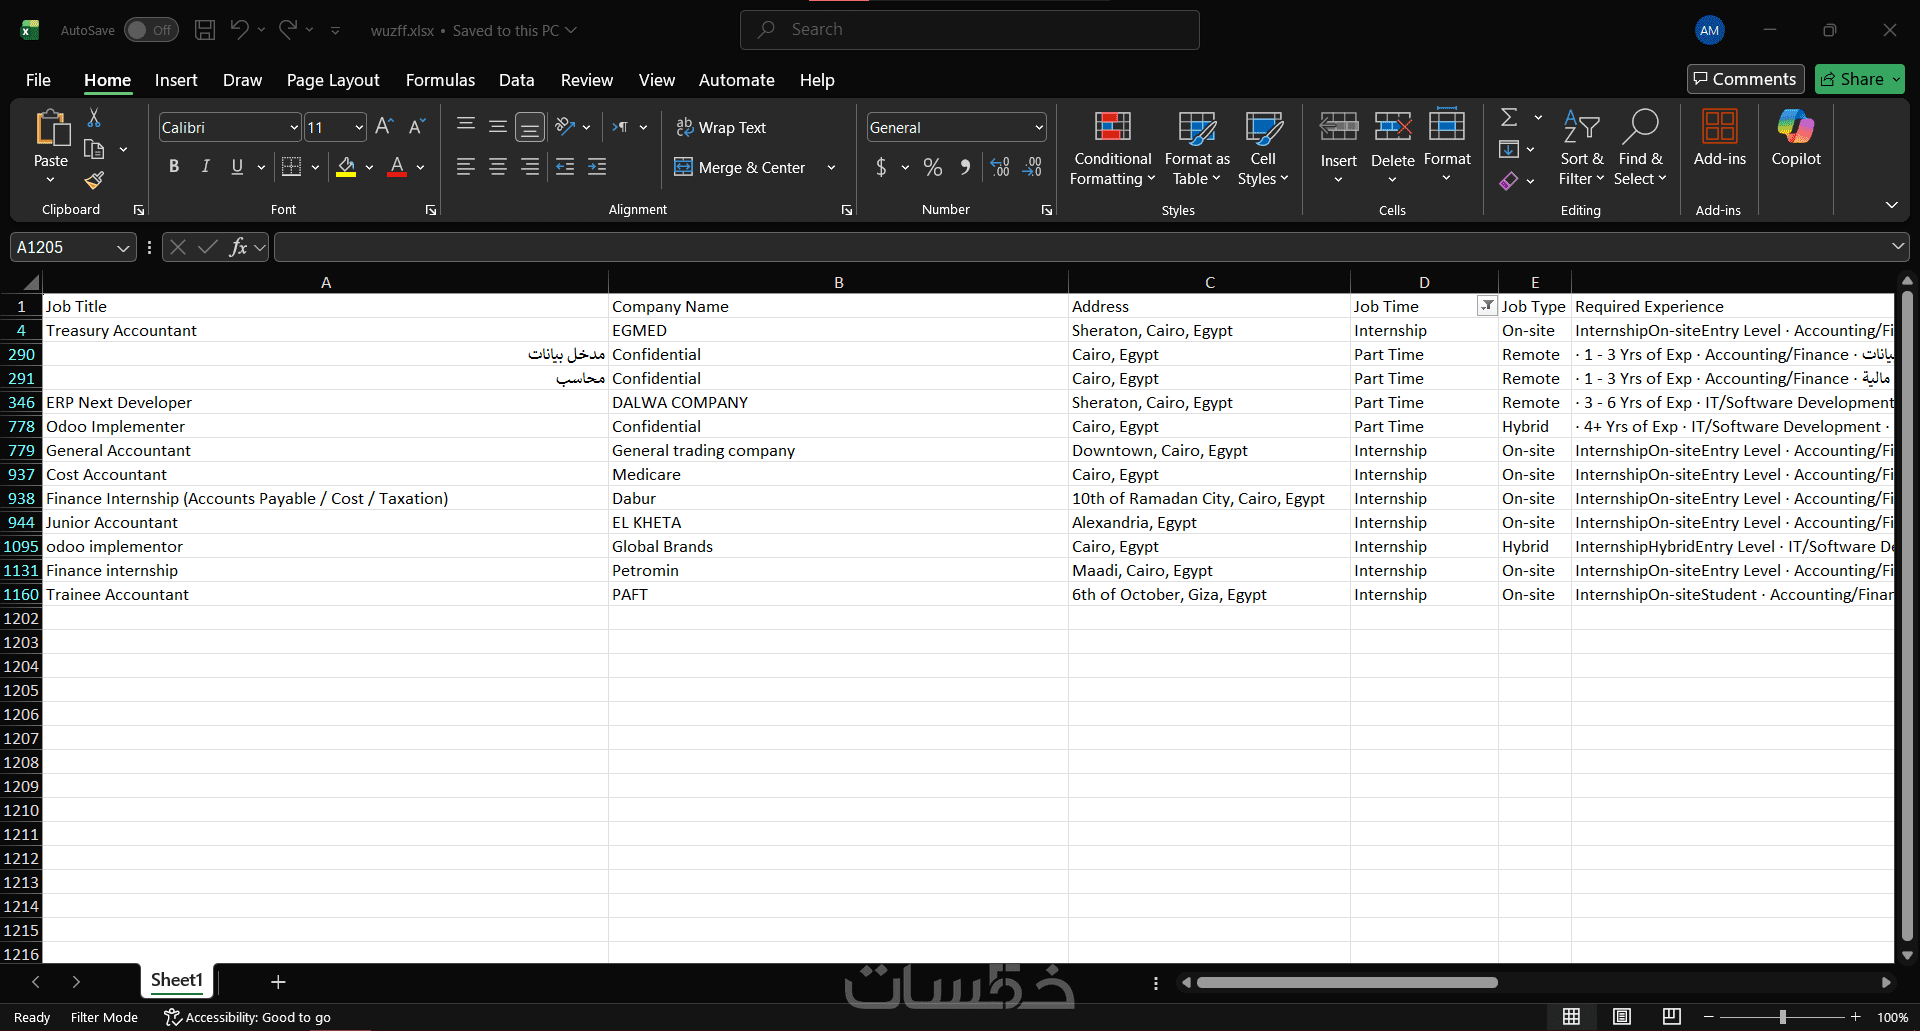Collapse the ribbon display options chevron
The height and width of the screenshot is (1031, 1920).
pos(1891,205)
